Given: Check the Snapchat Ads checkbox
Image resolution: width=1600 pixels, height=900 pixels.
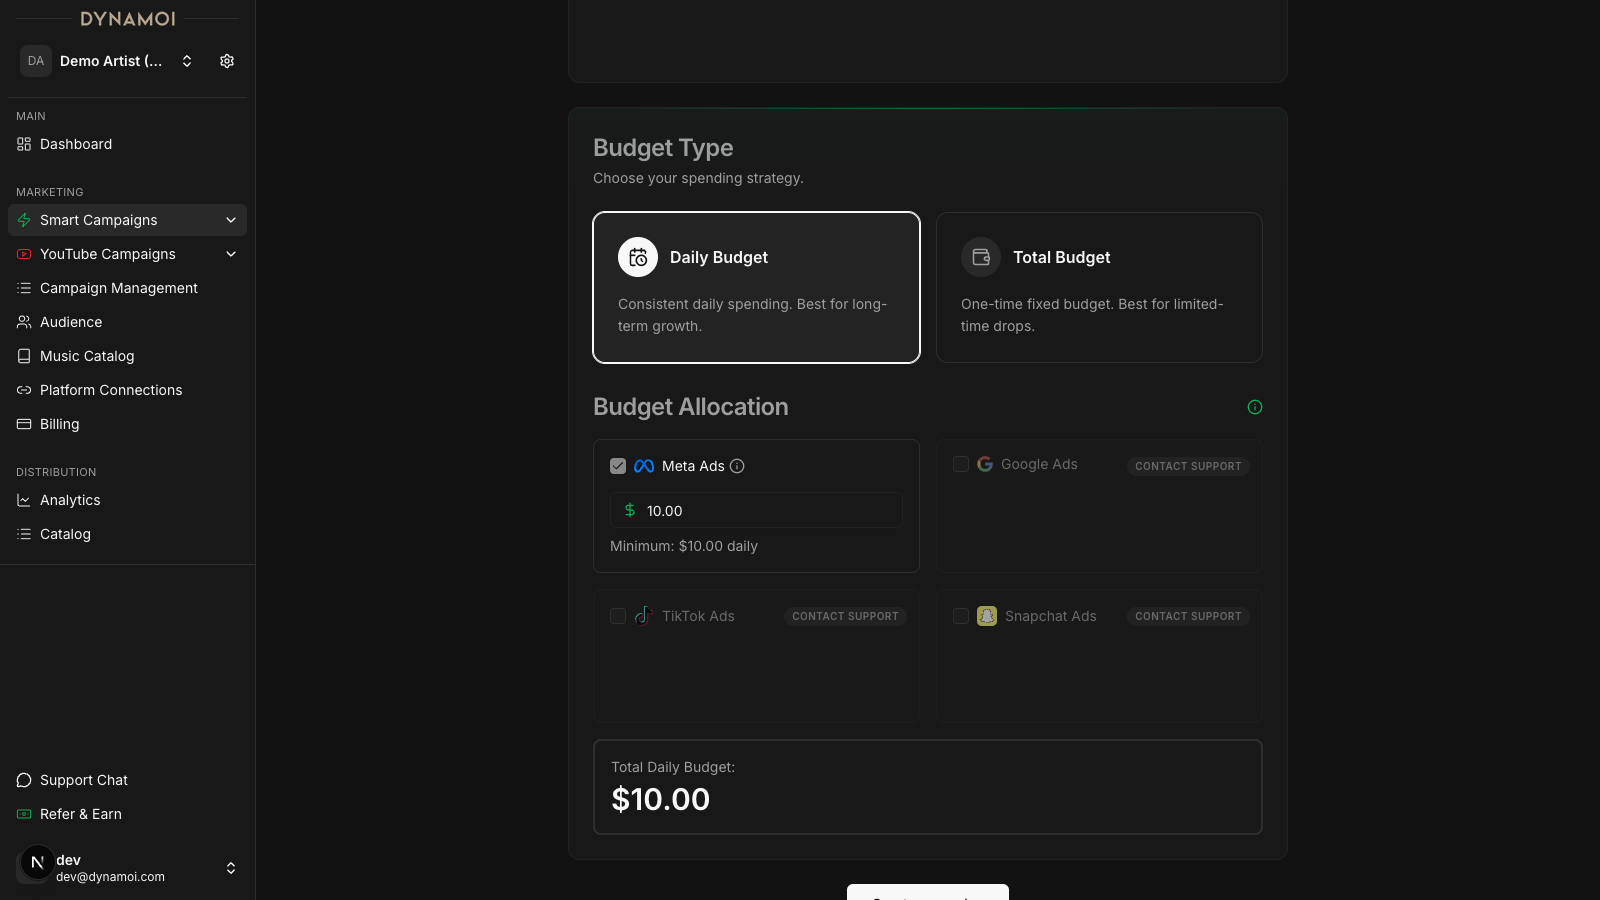Looking at the screenshot, I should [961, 616].
